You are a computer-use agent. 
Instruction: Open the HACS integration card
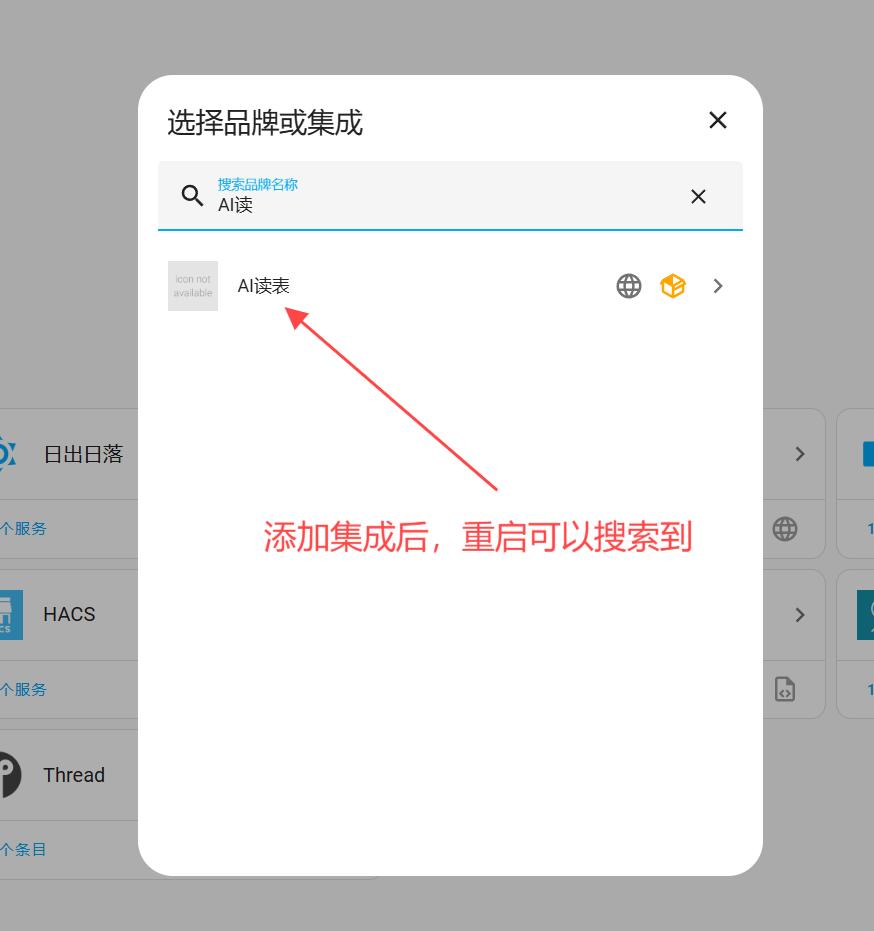click(70, 614)
